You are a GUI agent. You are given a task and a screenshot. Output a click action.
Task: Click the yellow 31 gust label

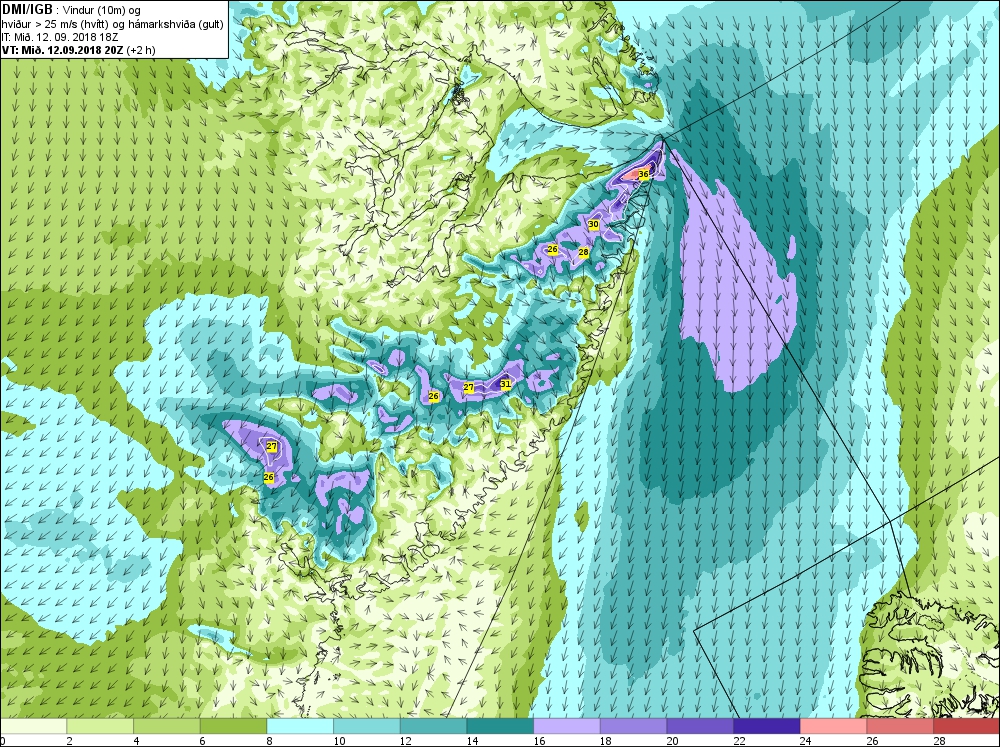click(505, 383)
